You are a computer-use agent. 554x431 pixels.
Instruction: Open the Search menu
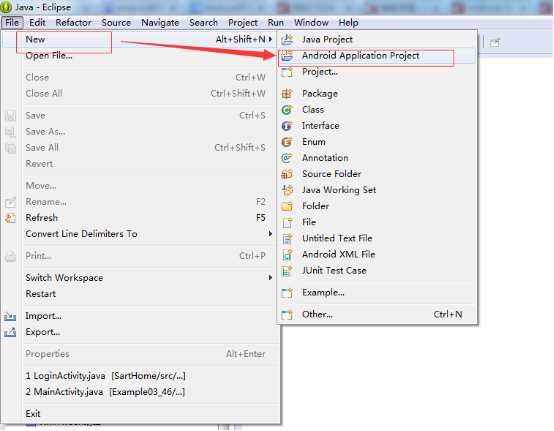[x=204, y=23]
